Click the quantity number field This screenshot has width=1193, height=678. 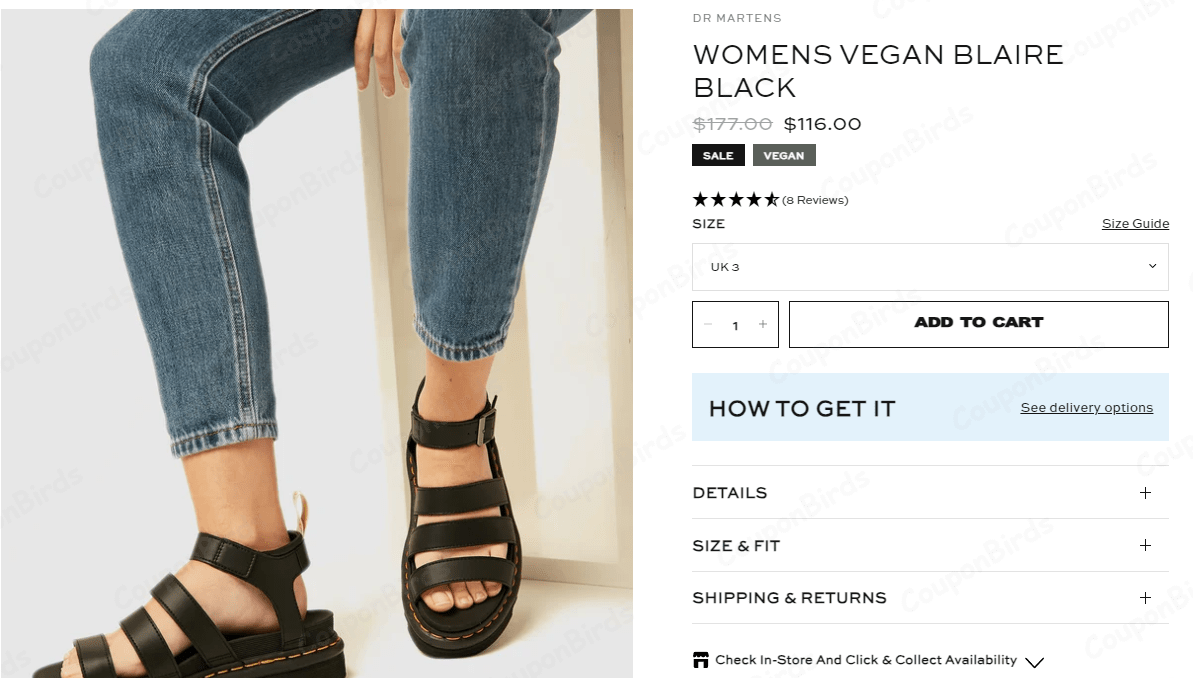pos(735,325)
